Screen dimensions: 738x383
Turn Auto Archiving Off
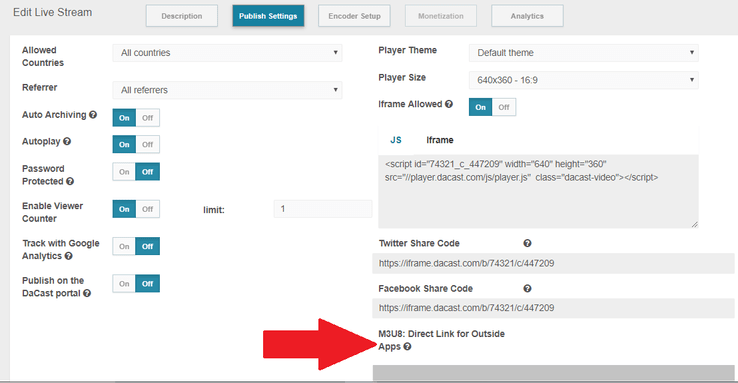tap(148, 118)
